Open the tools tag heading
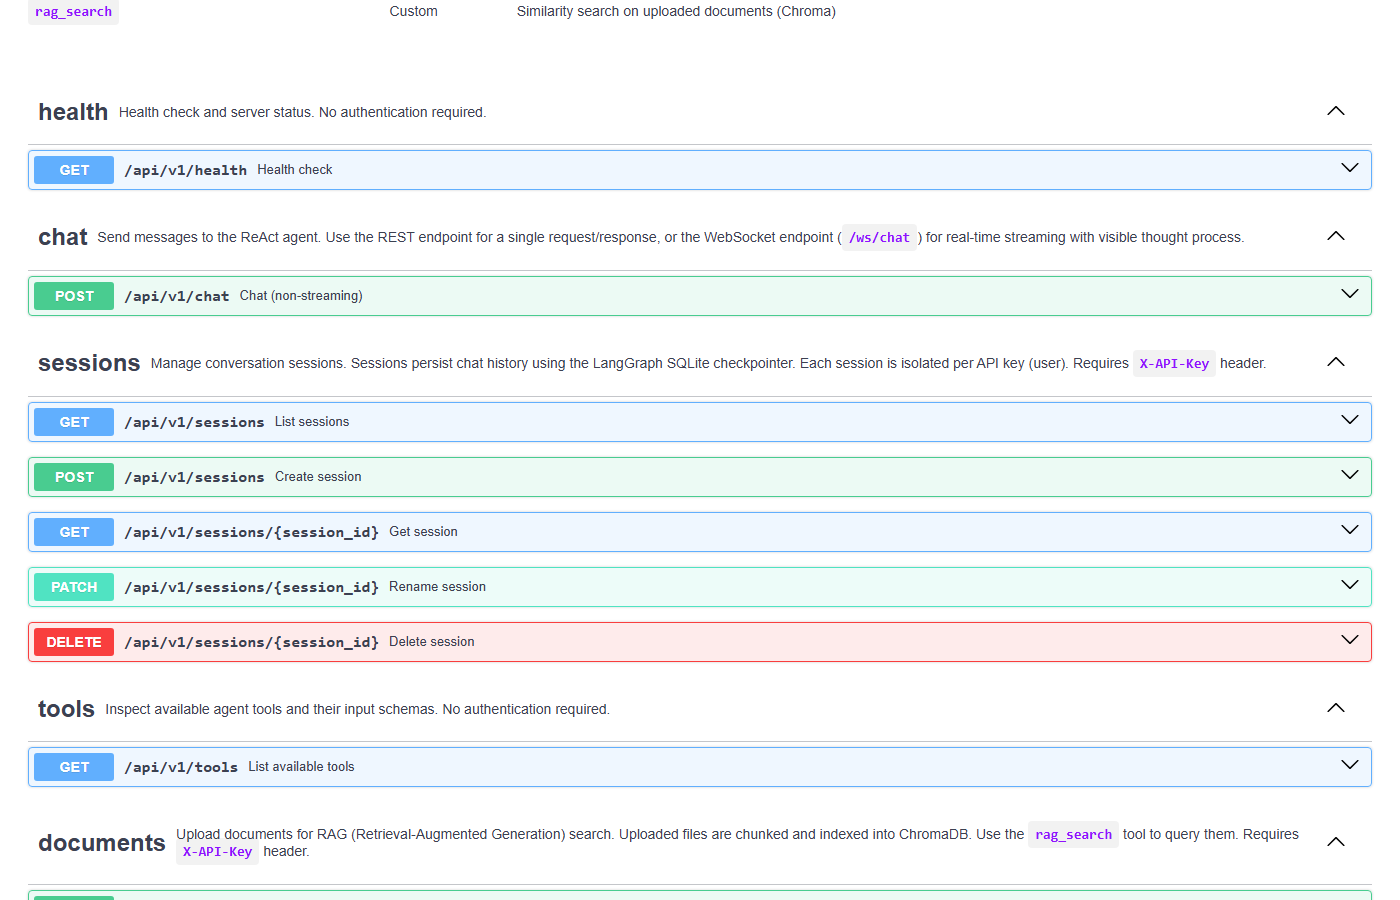This screenshot has width=1400, height=900. (x=66, y=709)
